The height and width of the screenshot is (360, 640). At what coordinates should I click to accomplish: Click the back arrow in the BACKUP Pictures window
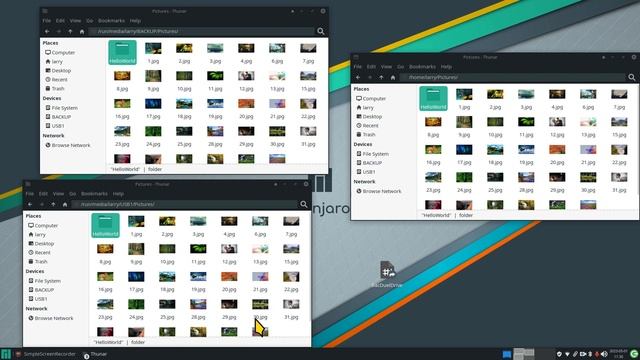[x=47, y=31]
